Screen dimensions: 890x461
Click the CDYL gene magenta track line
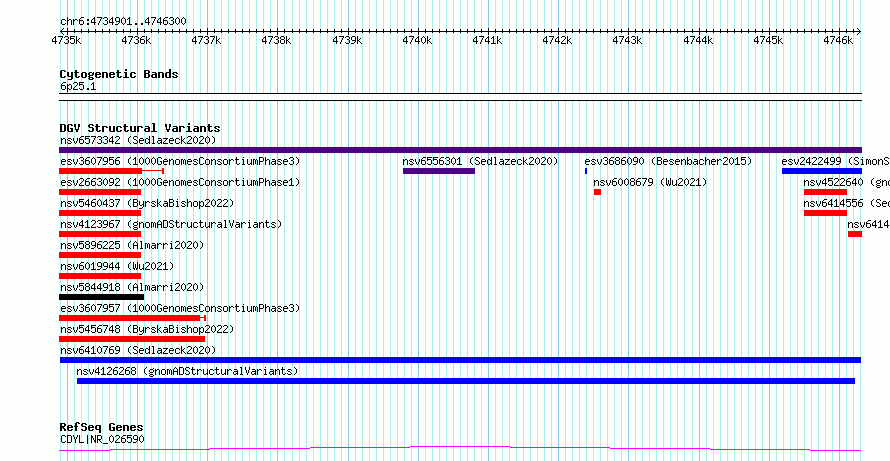tap(460, 449)
